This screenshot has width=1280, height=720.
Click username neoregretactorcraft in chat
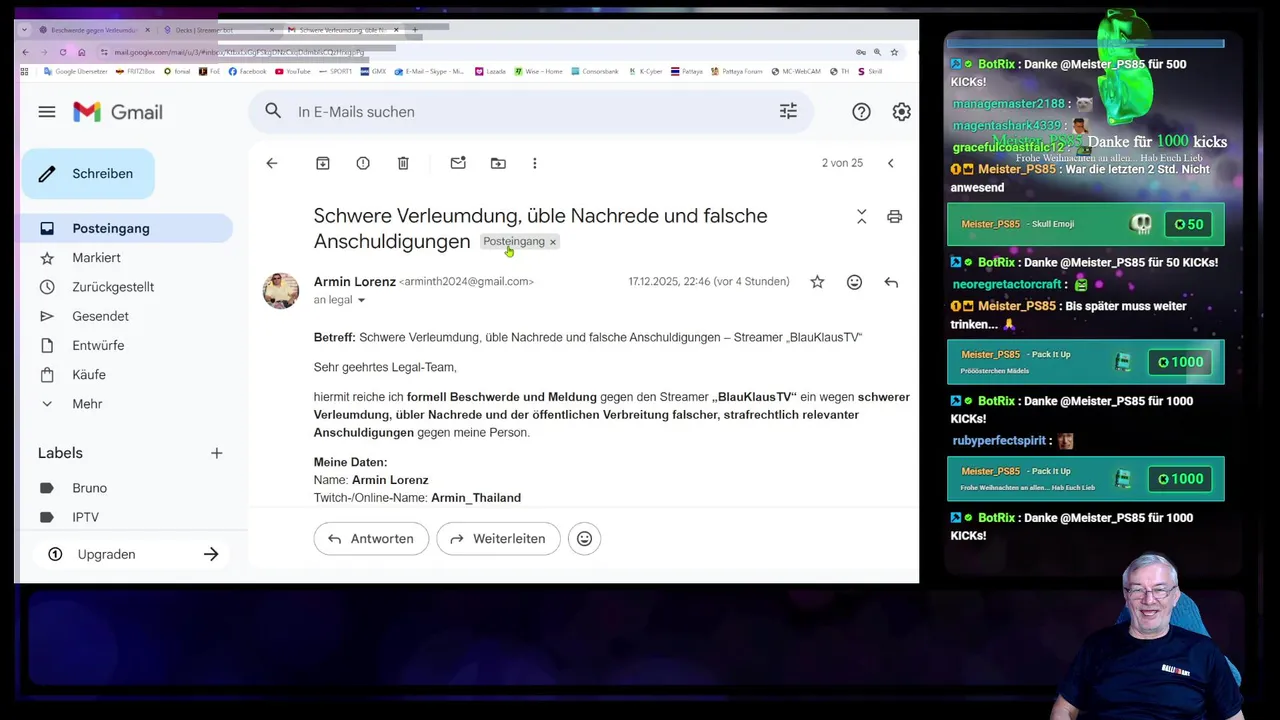[1007, 284]
